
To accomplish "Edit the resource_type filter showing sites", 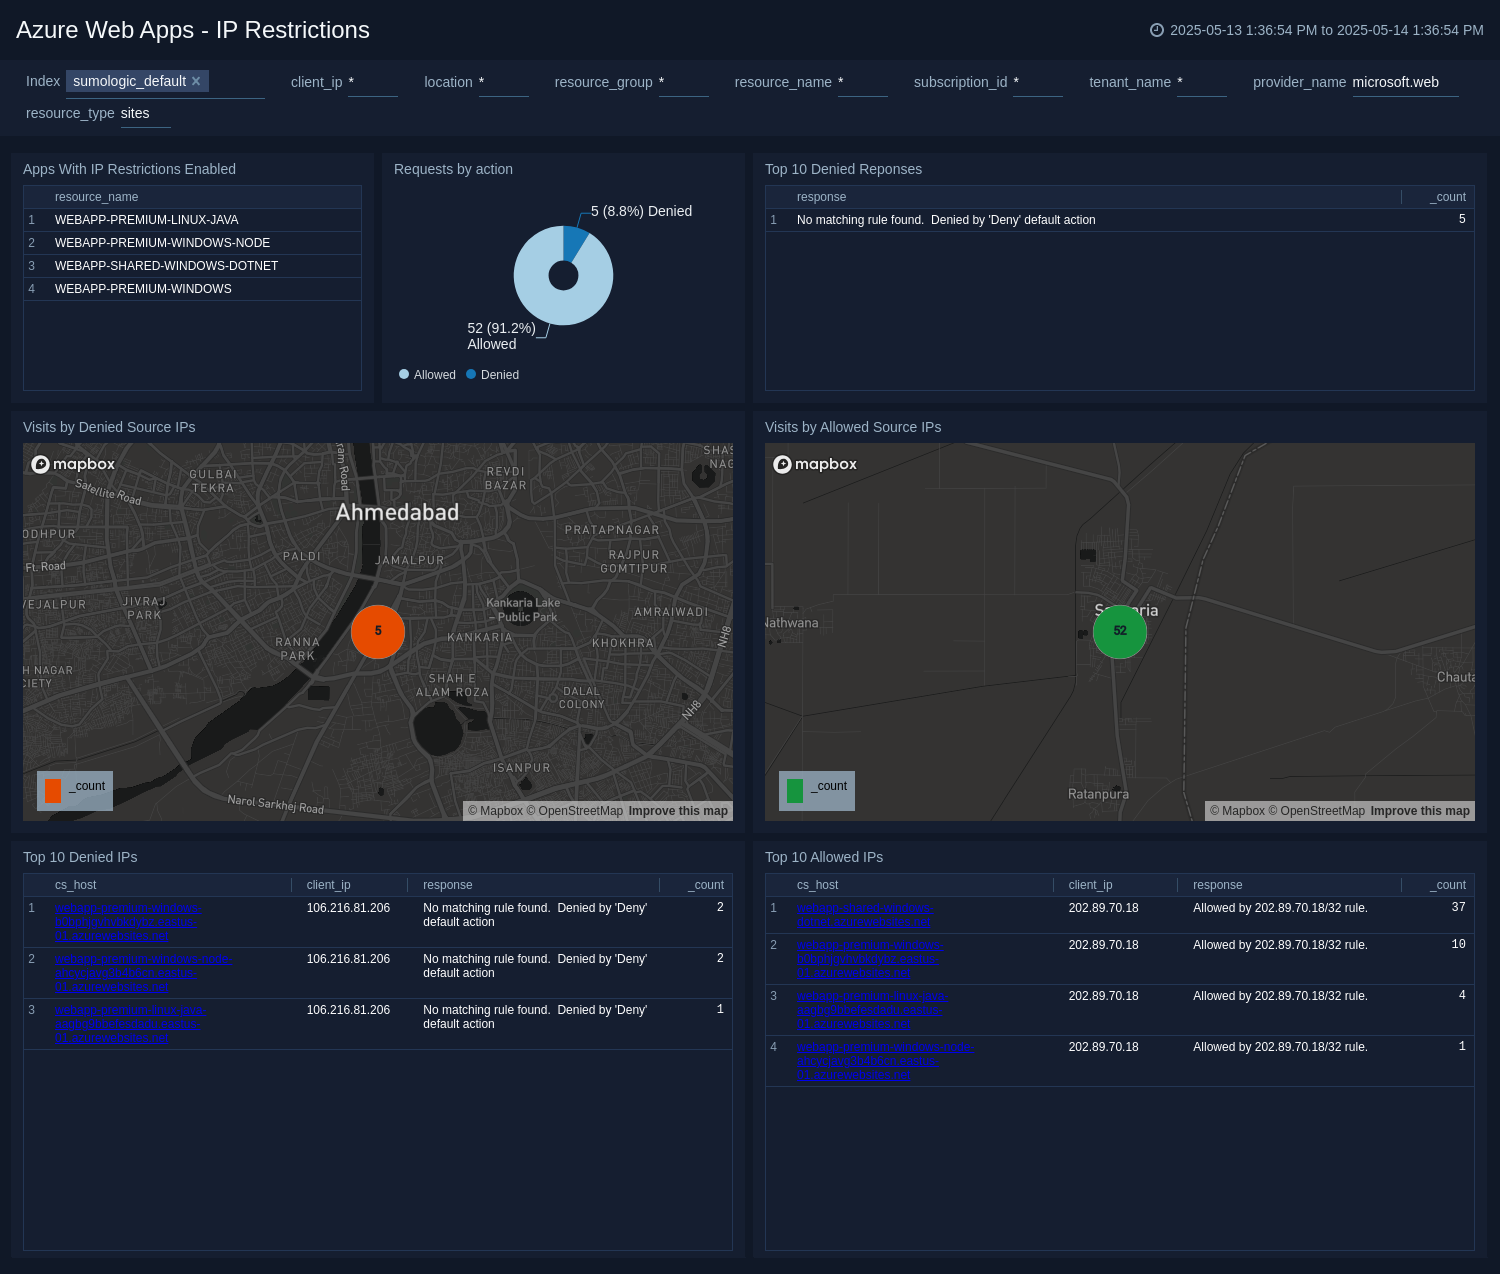I will click(145, 113).
